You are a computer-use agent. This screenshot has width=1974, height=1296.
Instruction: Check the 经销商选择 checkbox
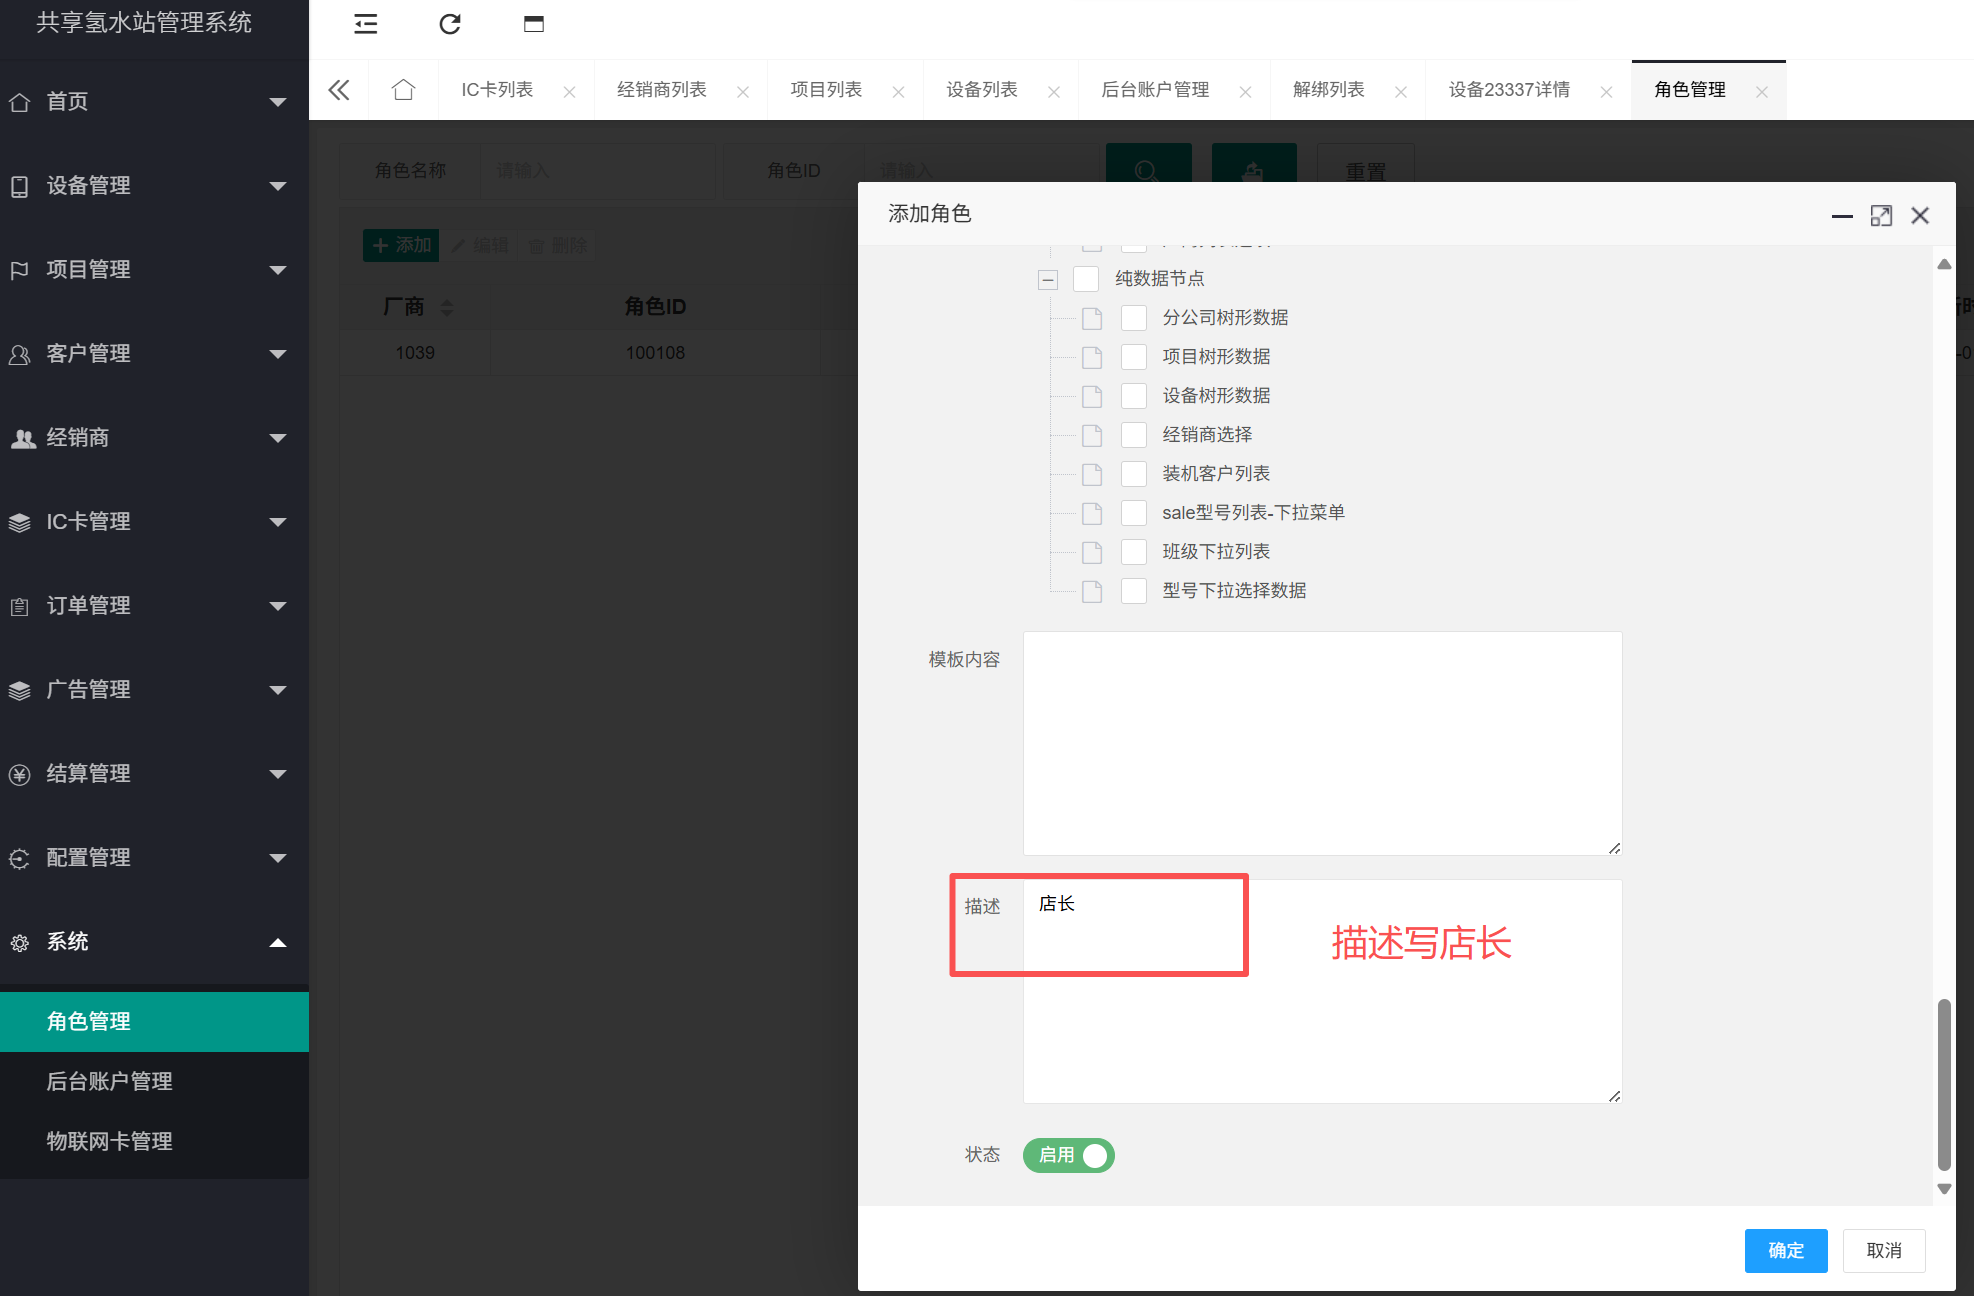coord(1134,435)
